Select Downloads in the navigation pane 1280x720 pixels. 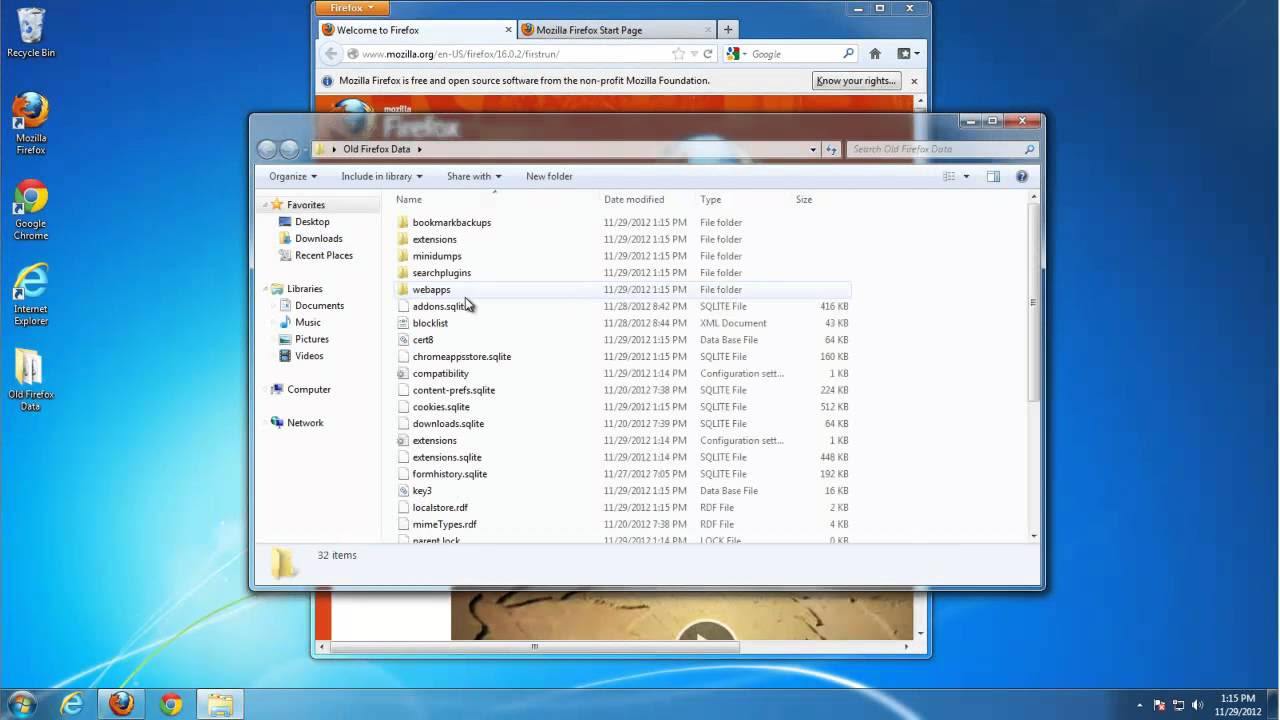pos(318,239)
